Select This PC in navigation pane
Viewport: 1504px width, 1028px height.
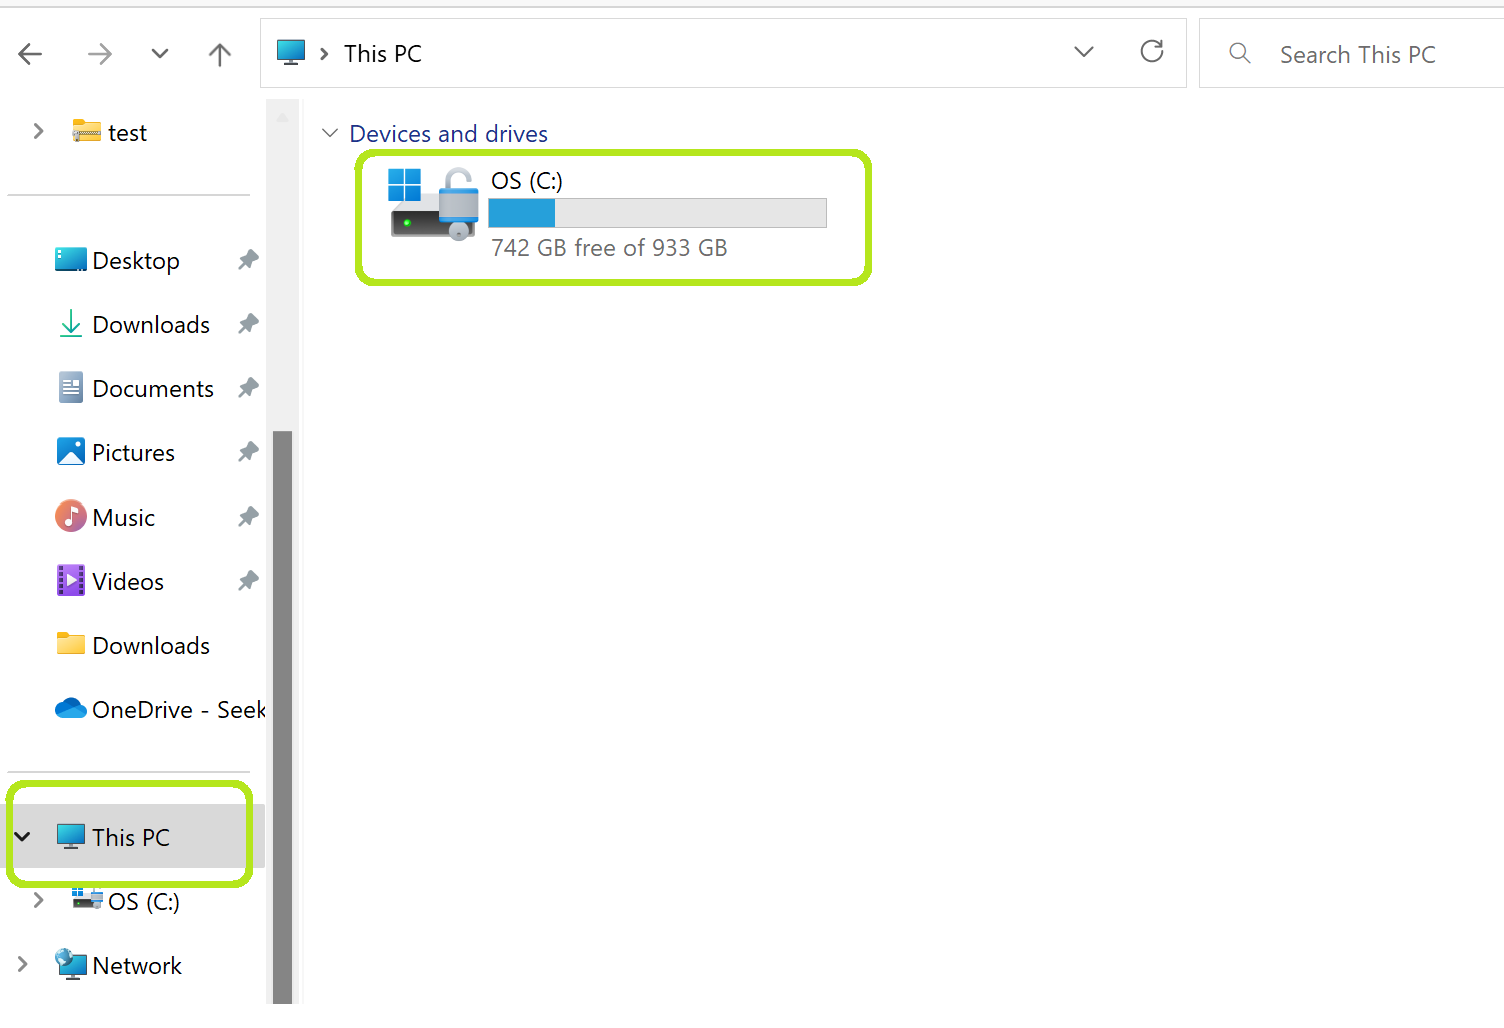(131, 838)
